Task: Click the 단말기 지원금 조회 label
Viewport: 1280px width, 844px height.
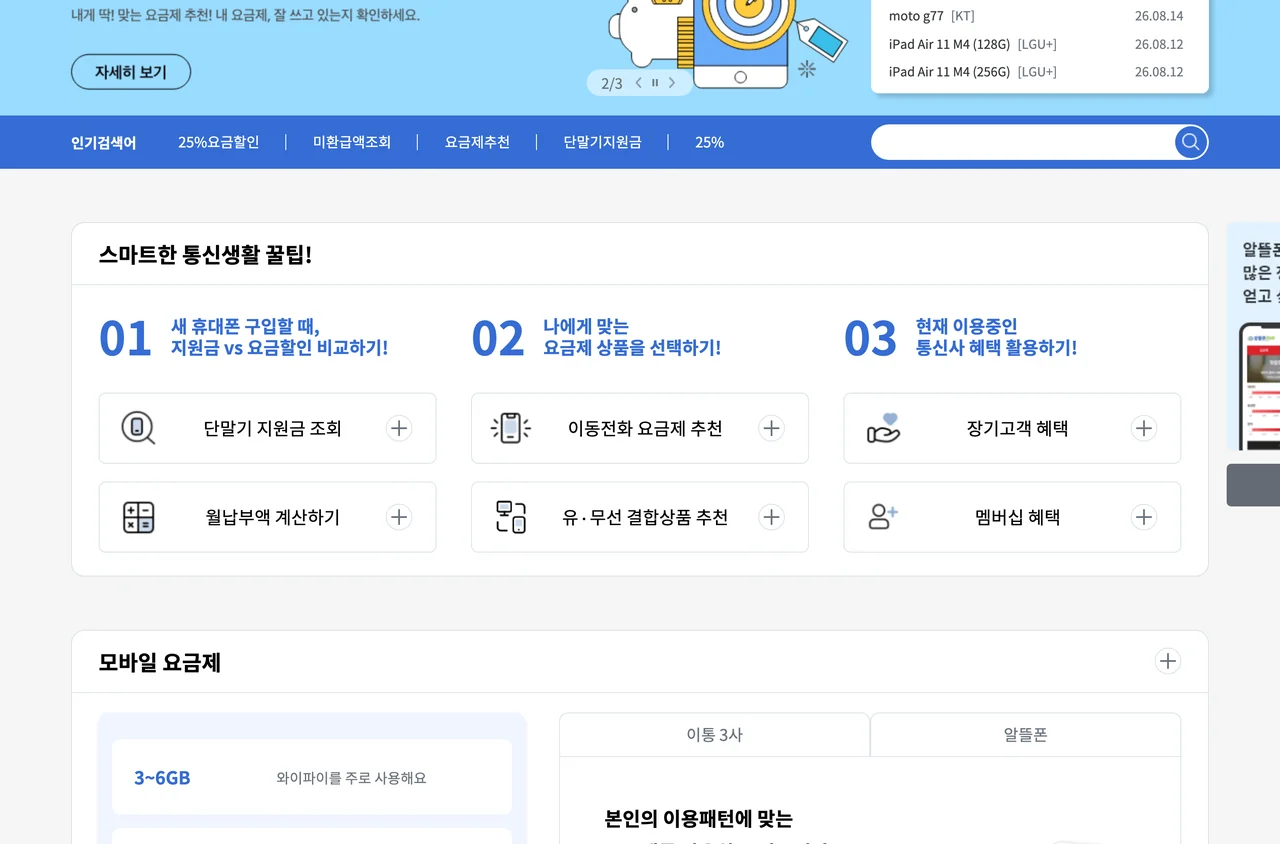Action: pyautogui.click(x=272, y=428)
